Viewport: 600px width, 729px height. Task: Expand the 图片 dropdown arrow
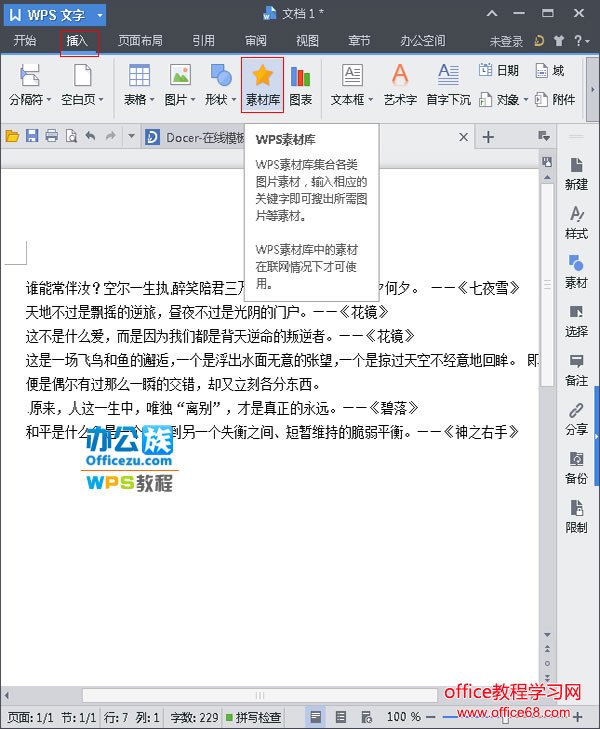[192, 99]
